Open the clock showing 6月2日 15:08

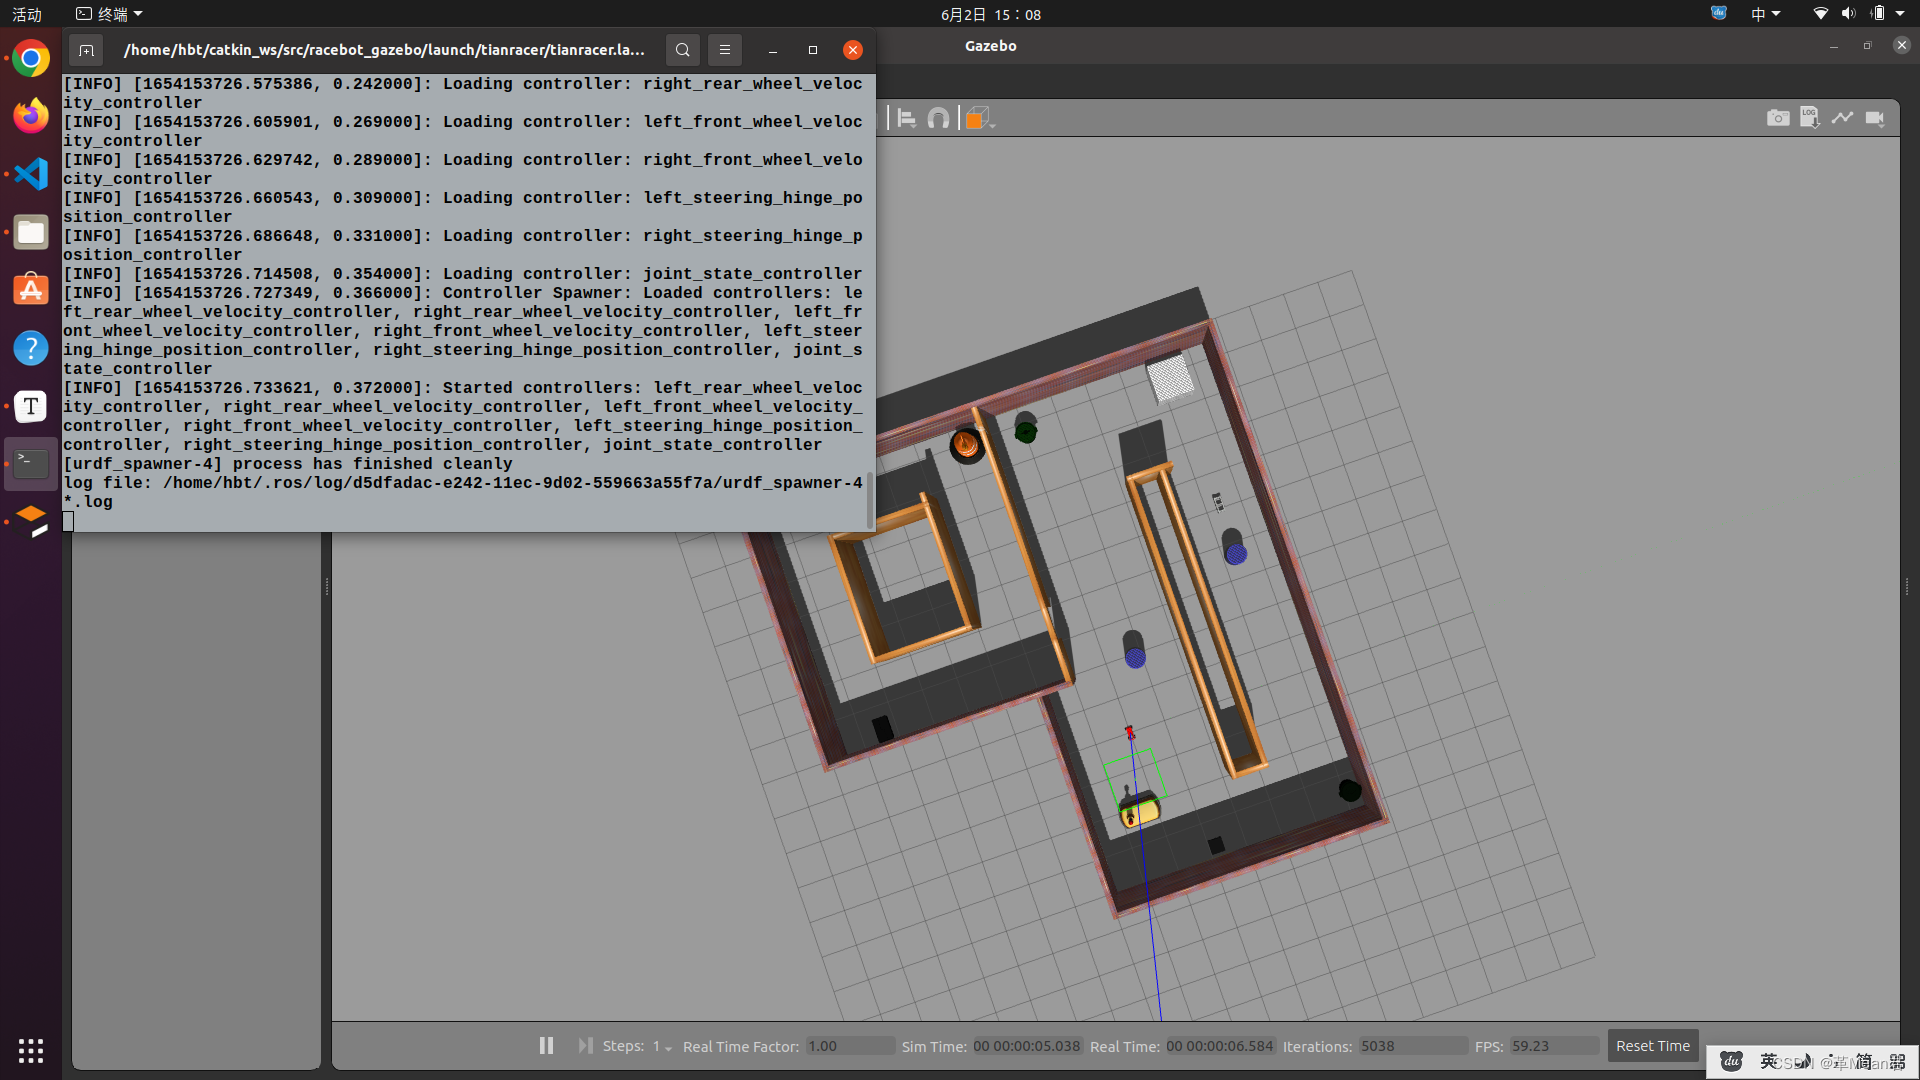pos(990,14)
